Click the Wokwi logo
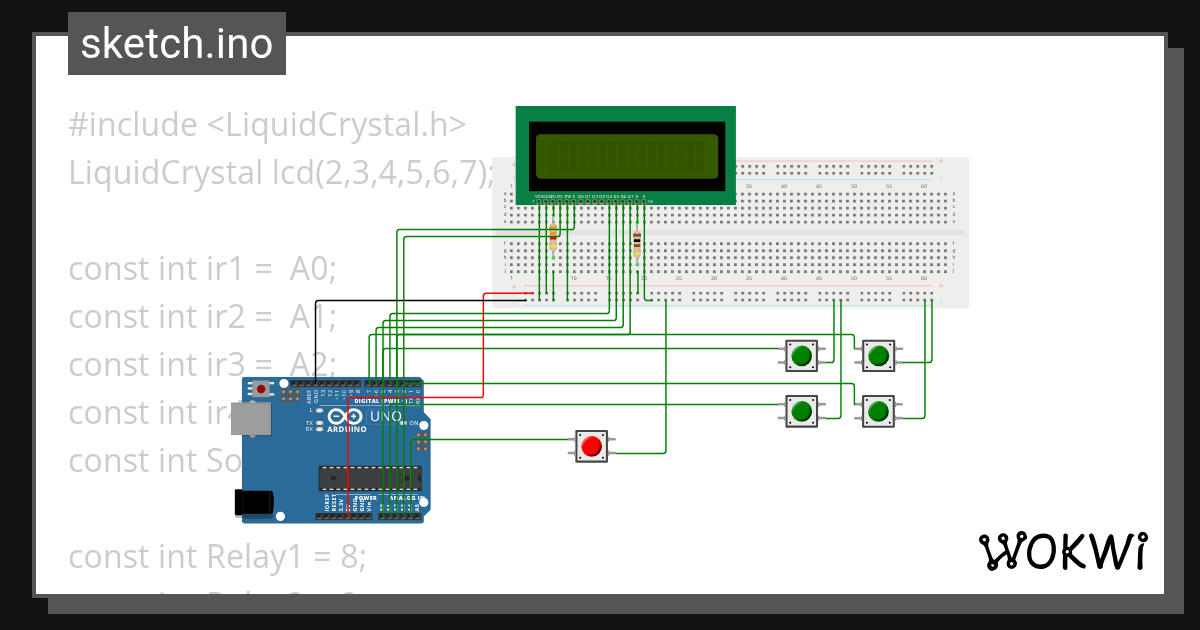The image size is (1200, 630). pyautogui.click(x=1061, y=552)
